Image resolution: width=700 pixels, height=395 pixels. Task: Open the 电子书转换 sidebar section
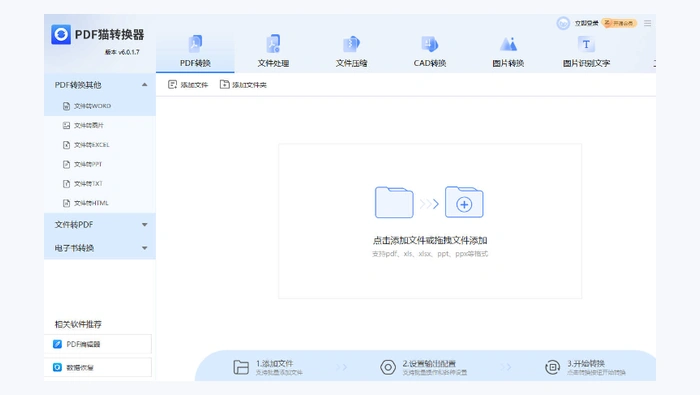point(100,248)
